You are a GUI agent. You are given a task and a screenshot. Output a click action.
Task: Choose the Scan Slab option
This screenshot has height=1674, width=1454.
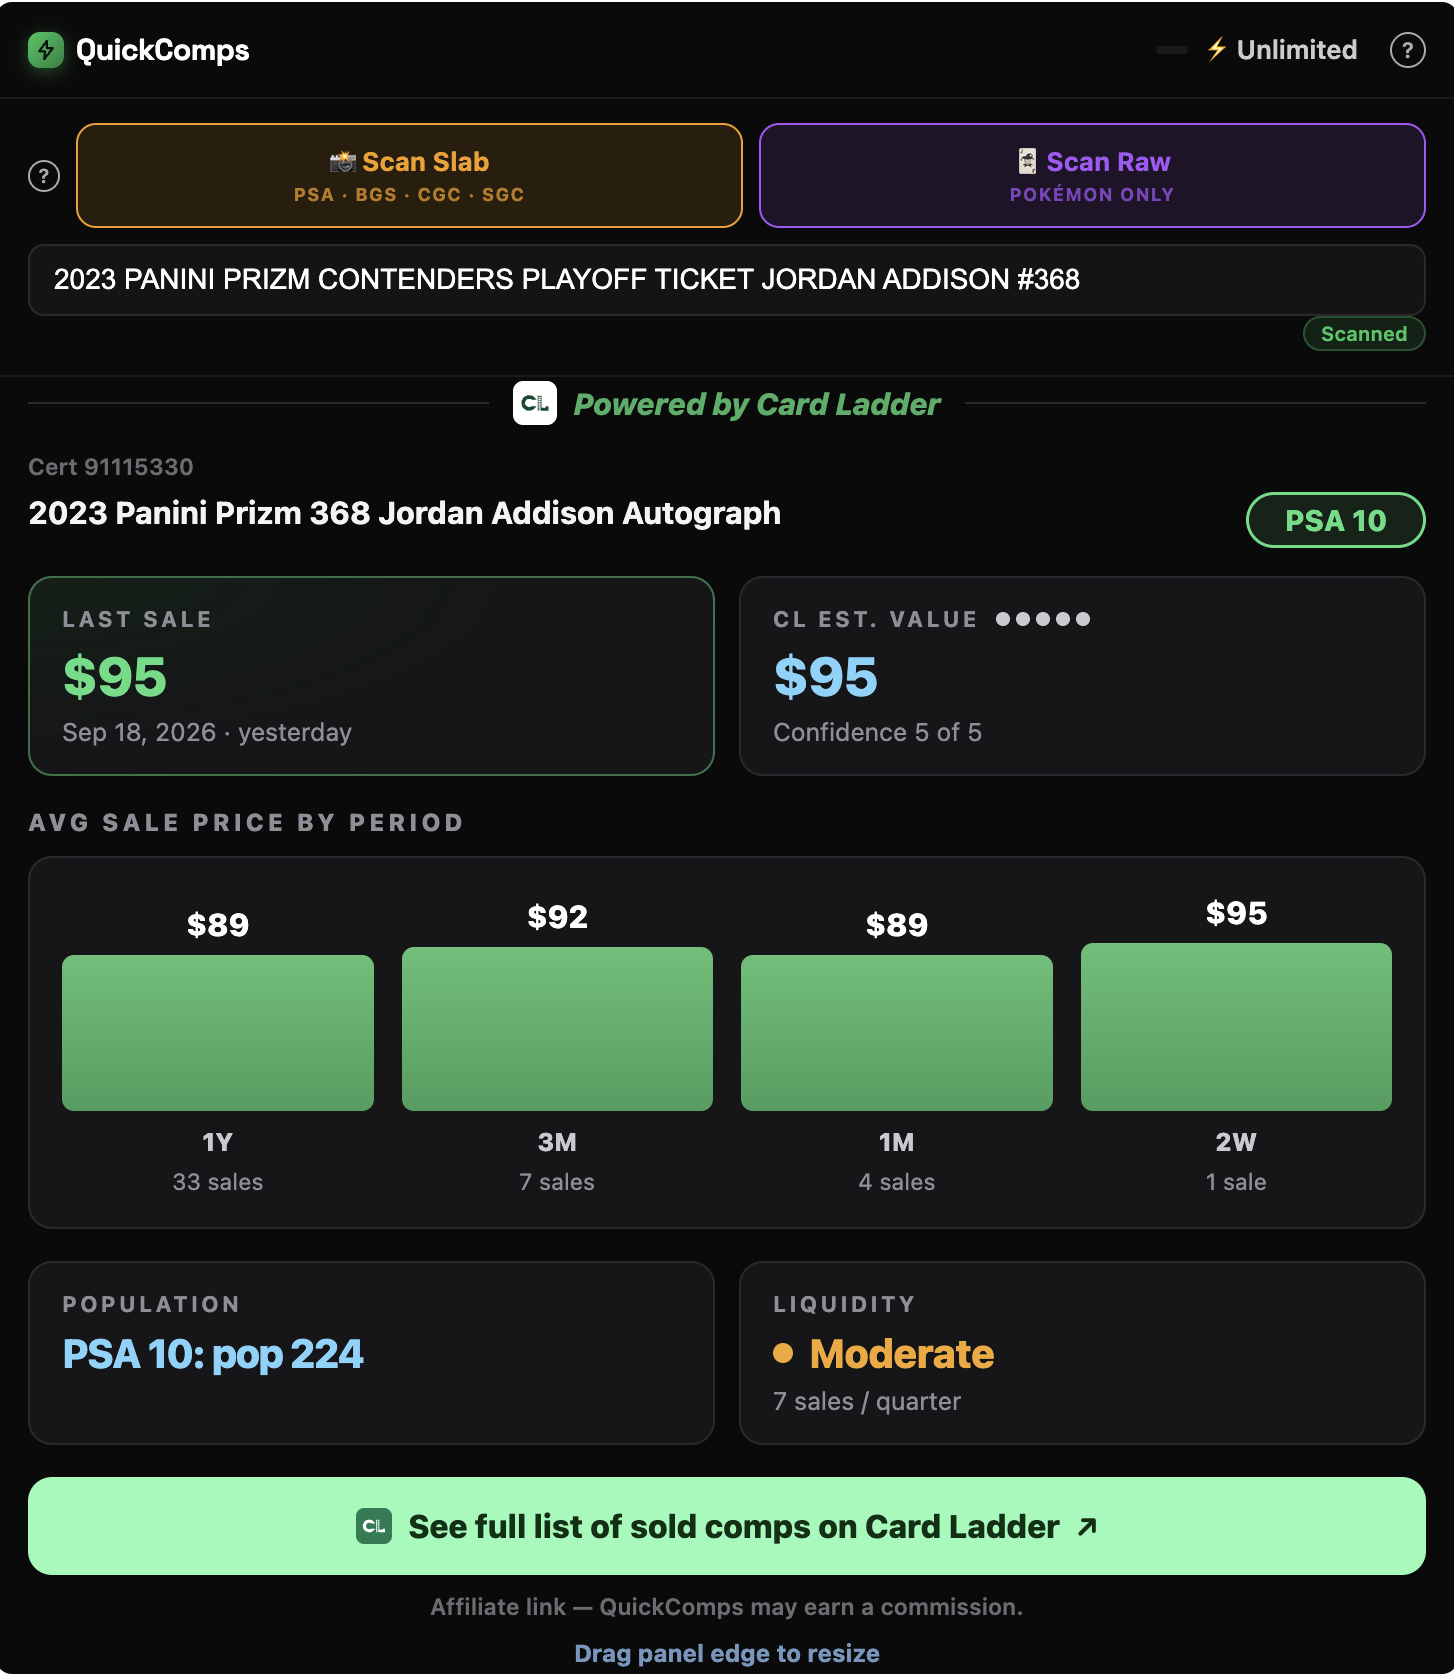(409, 175)
